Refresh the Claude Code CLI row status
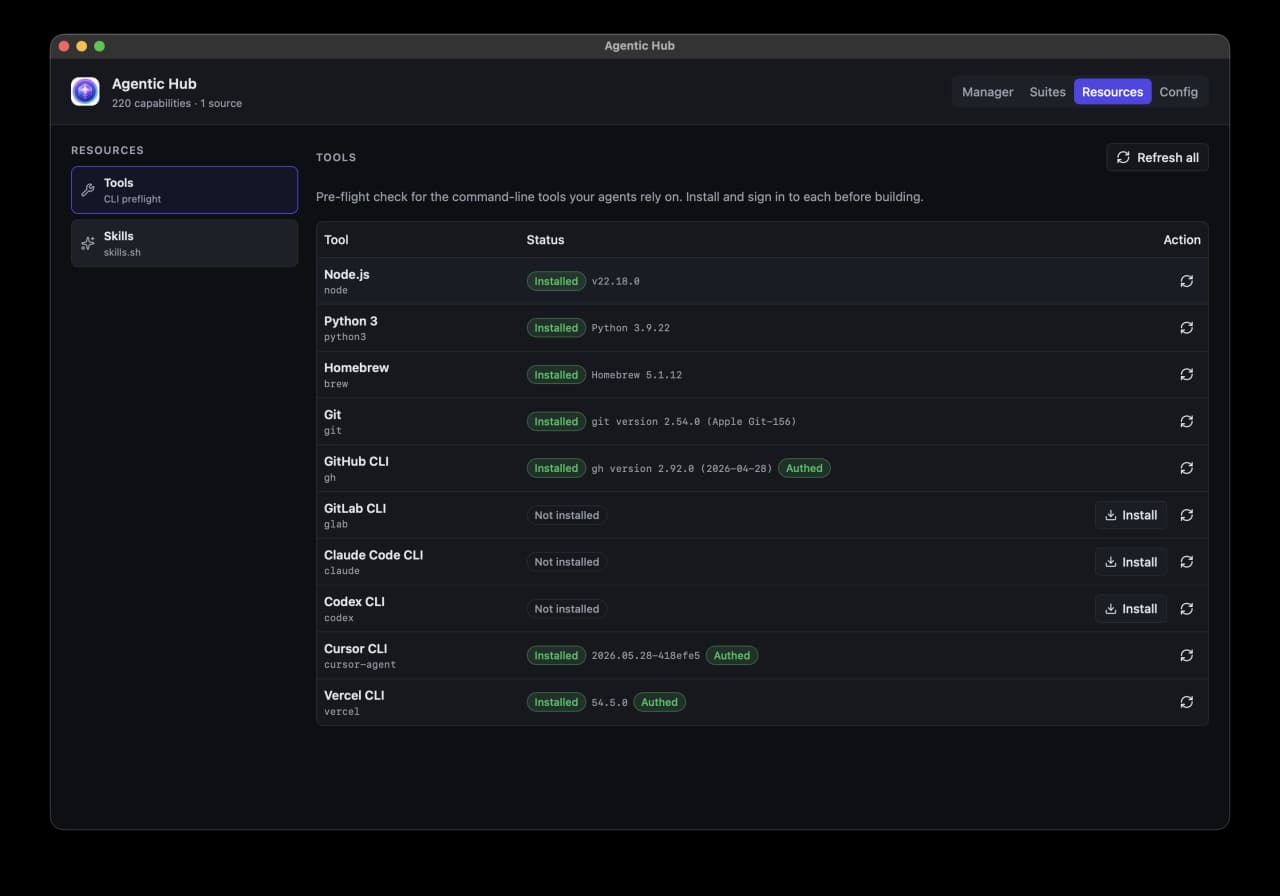Image resolution: width=1280 pixels, height=896 pixels. (x=1187, y=562)
